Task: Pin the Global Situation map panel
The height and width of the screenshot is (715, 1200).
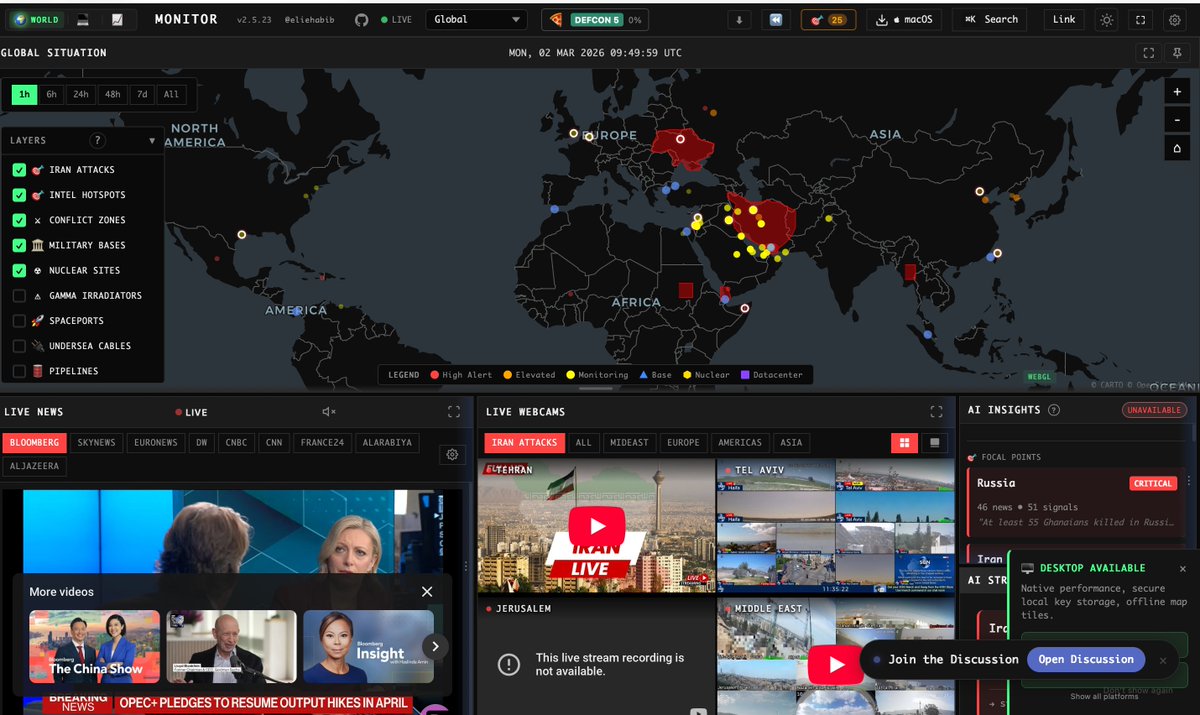Action: click(1177, 53)
